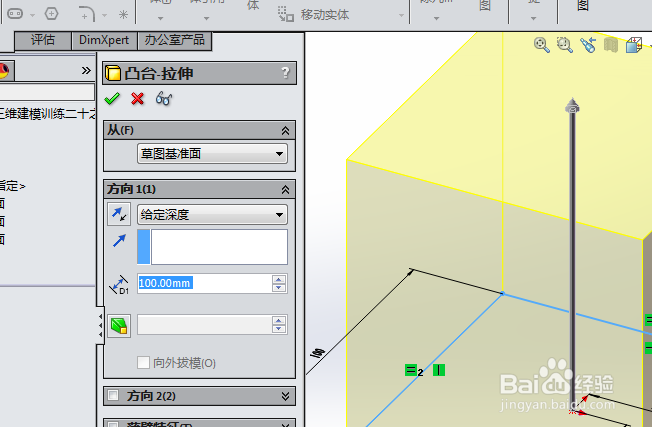This screenshot has height=427, width=652.
Task: Click the panel collapse handle on left edge
Action: pyautogui.click(x=100, y=326)
